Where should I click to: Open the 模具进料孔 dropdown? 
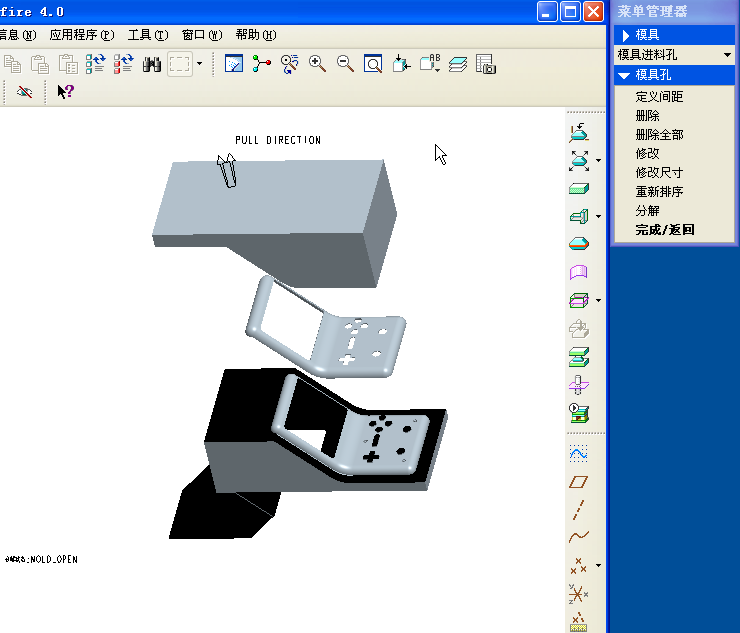[x=674, y=55]
